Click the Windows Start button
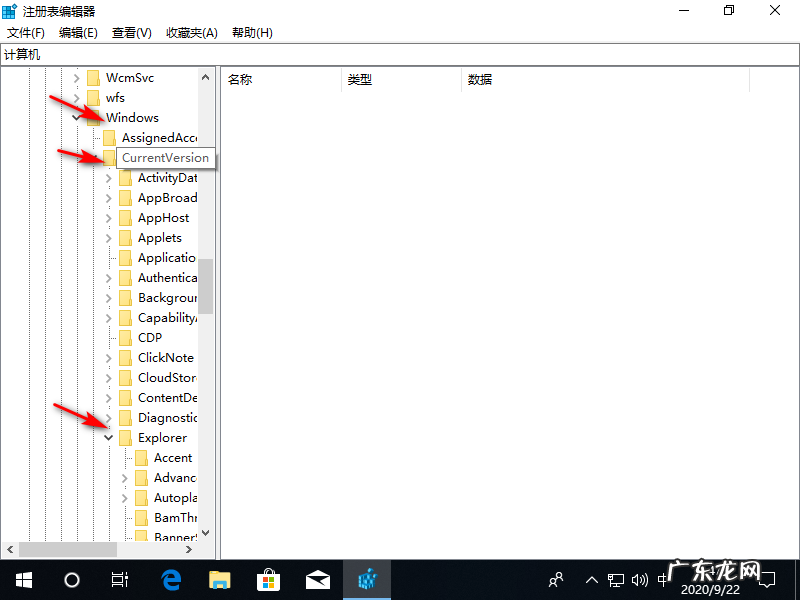 point(23,580)
